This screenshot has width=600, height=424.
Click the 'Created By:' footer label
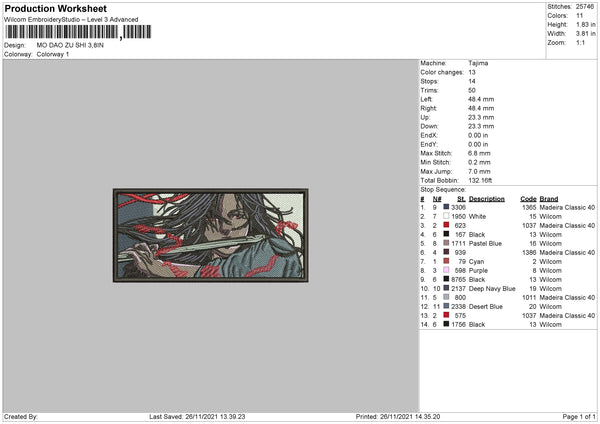[x=21, y=416]
